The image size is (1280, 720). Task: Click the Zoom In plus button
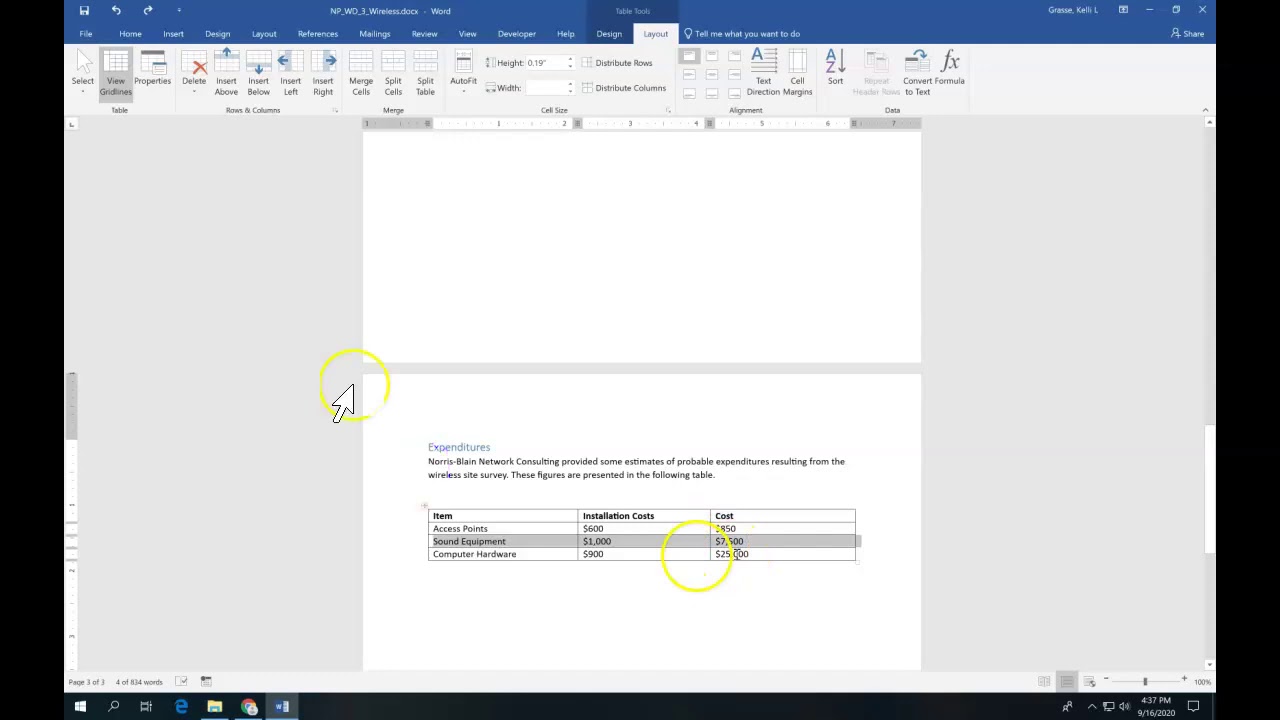pos(1184,681)
